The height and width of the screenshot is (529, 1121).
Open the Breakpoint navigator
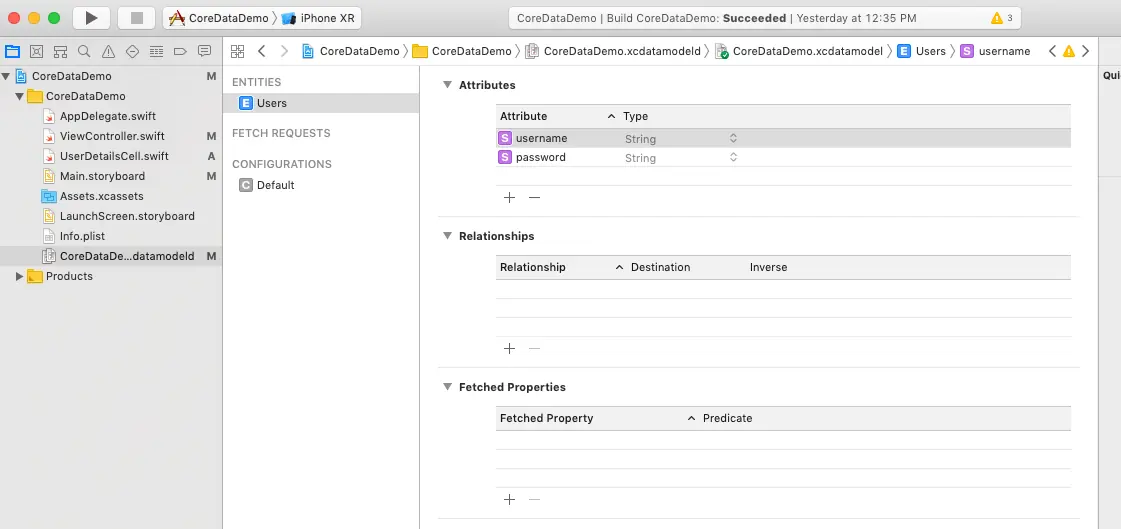pyautogui.click(x=180, y=51)
